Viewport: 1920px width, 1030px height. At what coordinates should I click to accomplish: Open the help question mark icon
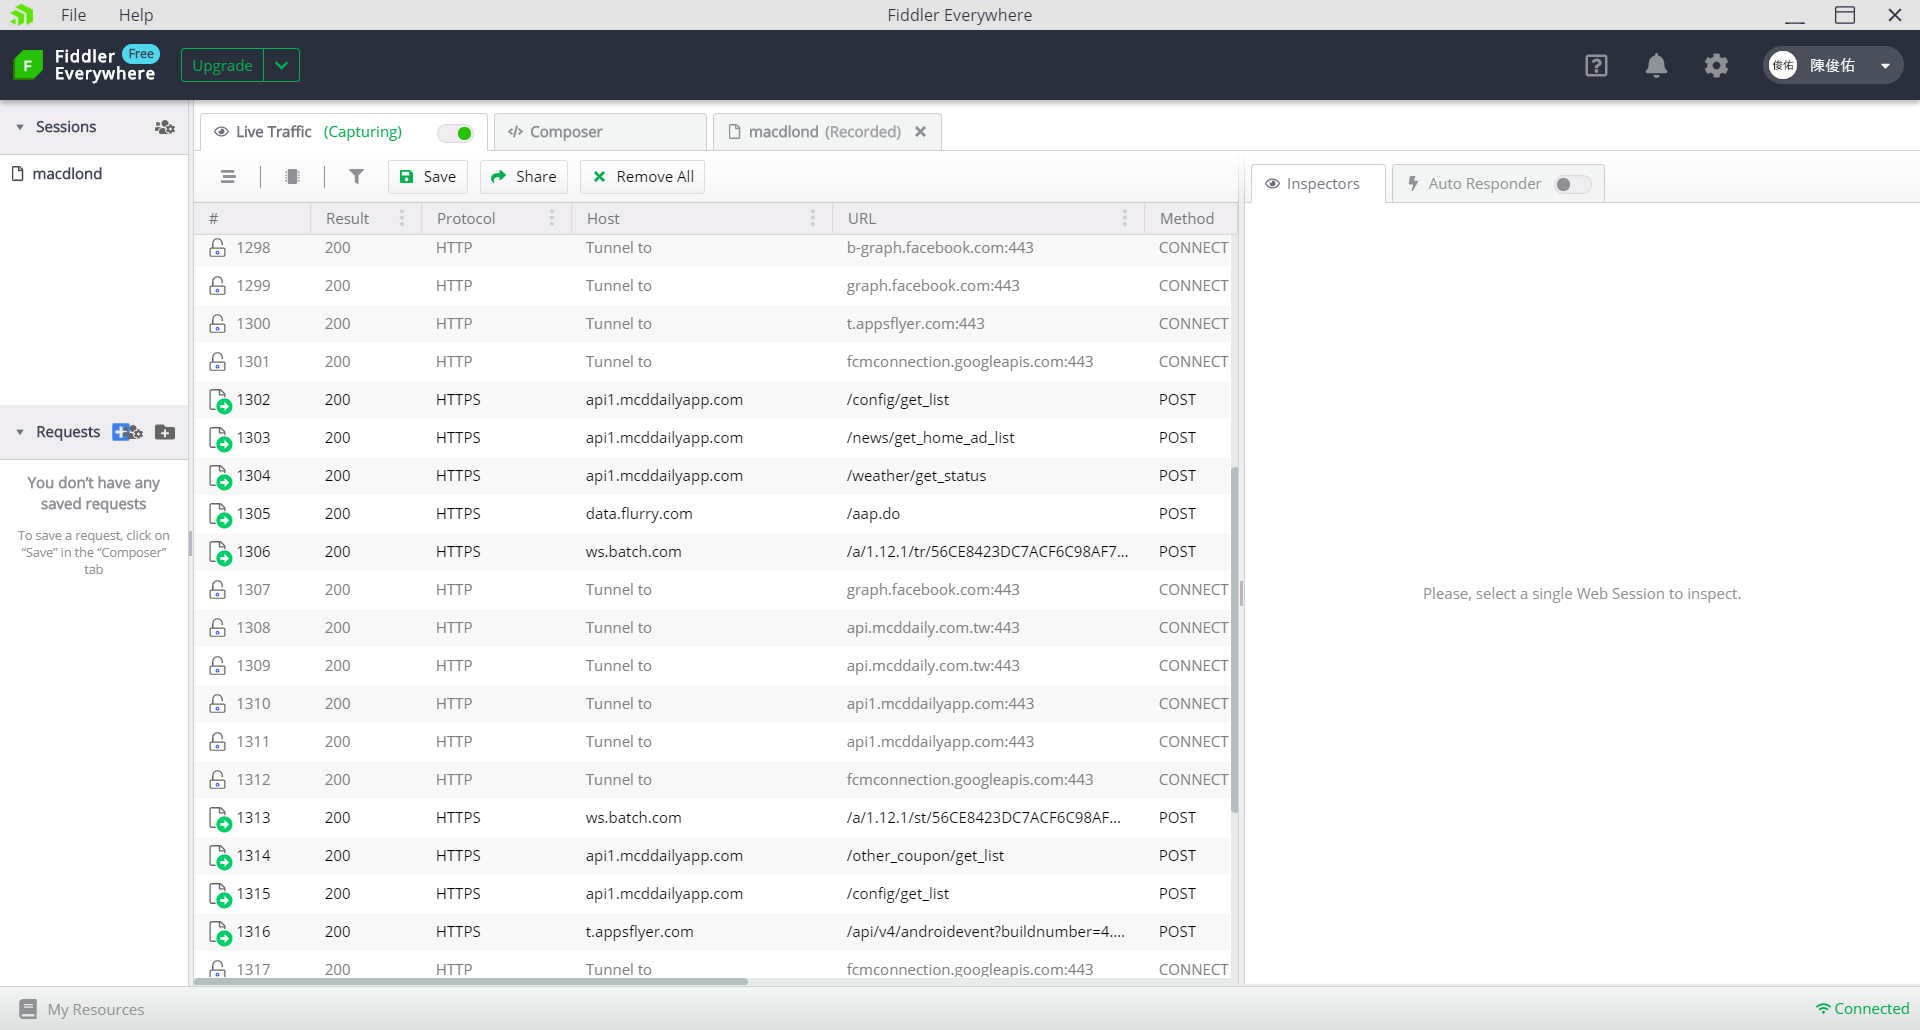[1596, 66]
